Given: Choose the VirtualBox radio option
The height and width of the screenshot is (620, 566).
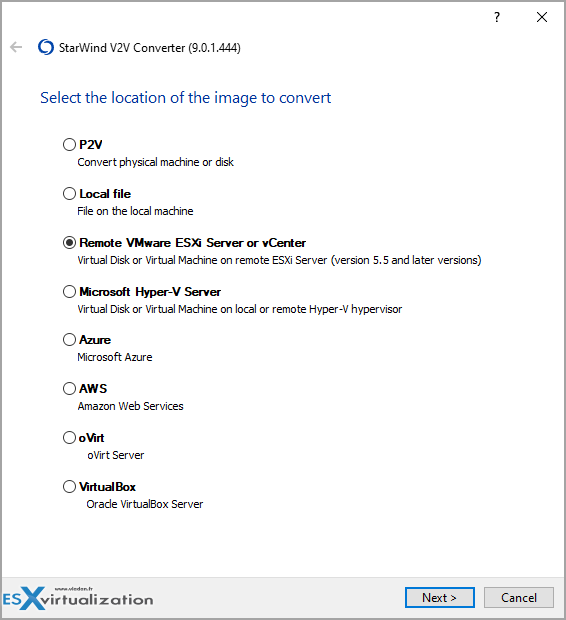Looking at the screenshot, I should click(69, 486).
